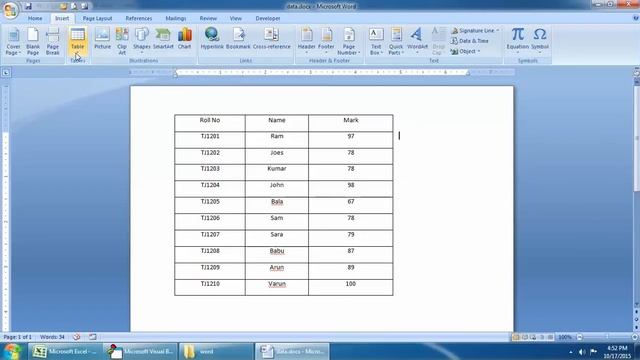This screenshot has width=640, height=360.
Task: Open the Page Number dropdown
Action: [349, 41]
